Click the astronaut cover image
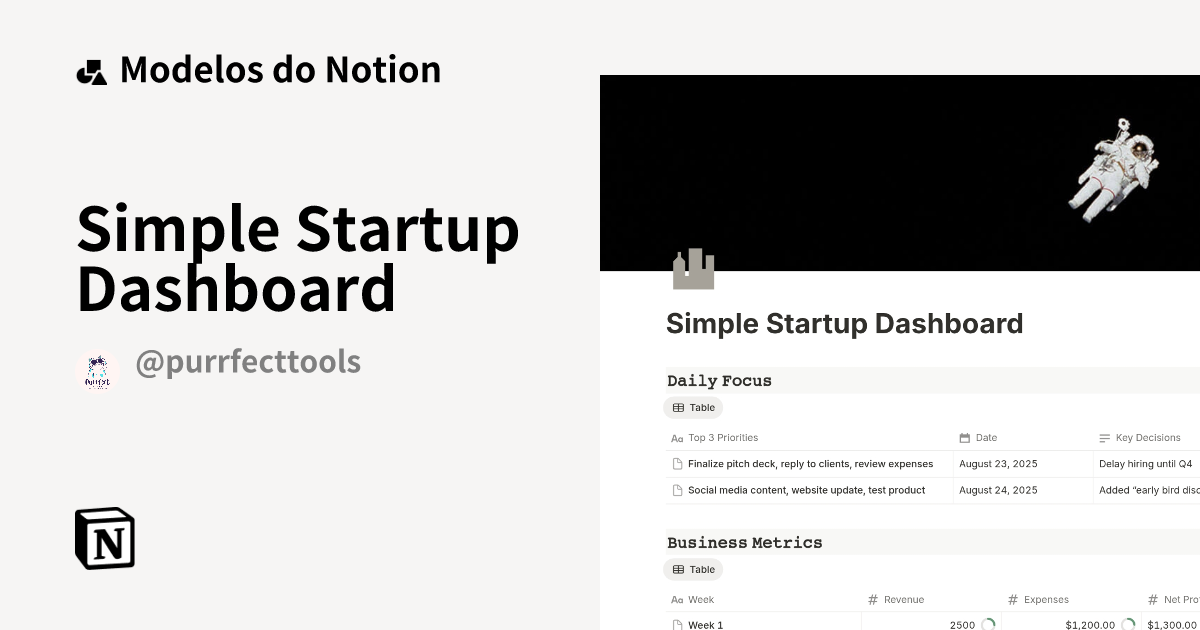The image size is (1200, 630). (x=1110, y=170)
